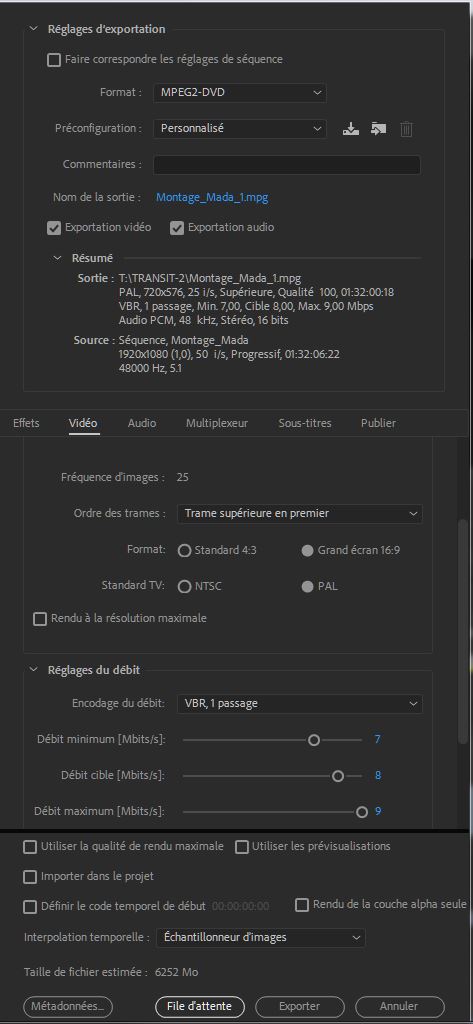Enable Faire correspondre les réglages de séquence

point(54,60)
